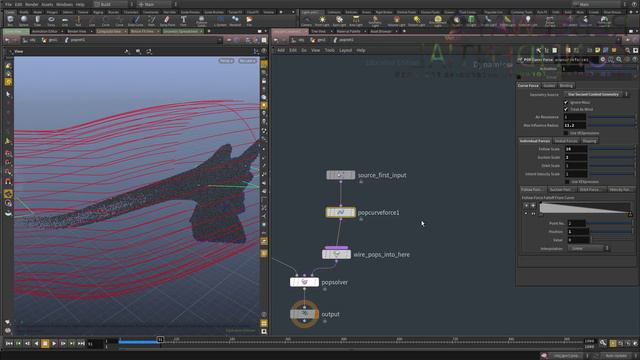Enable Use VEXpressions under Inherit Velocity Scale
This screenshot has width=640, height=360.
pyautogui.click(x=567, y=182)
